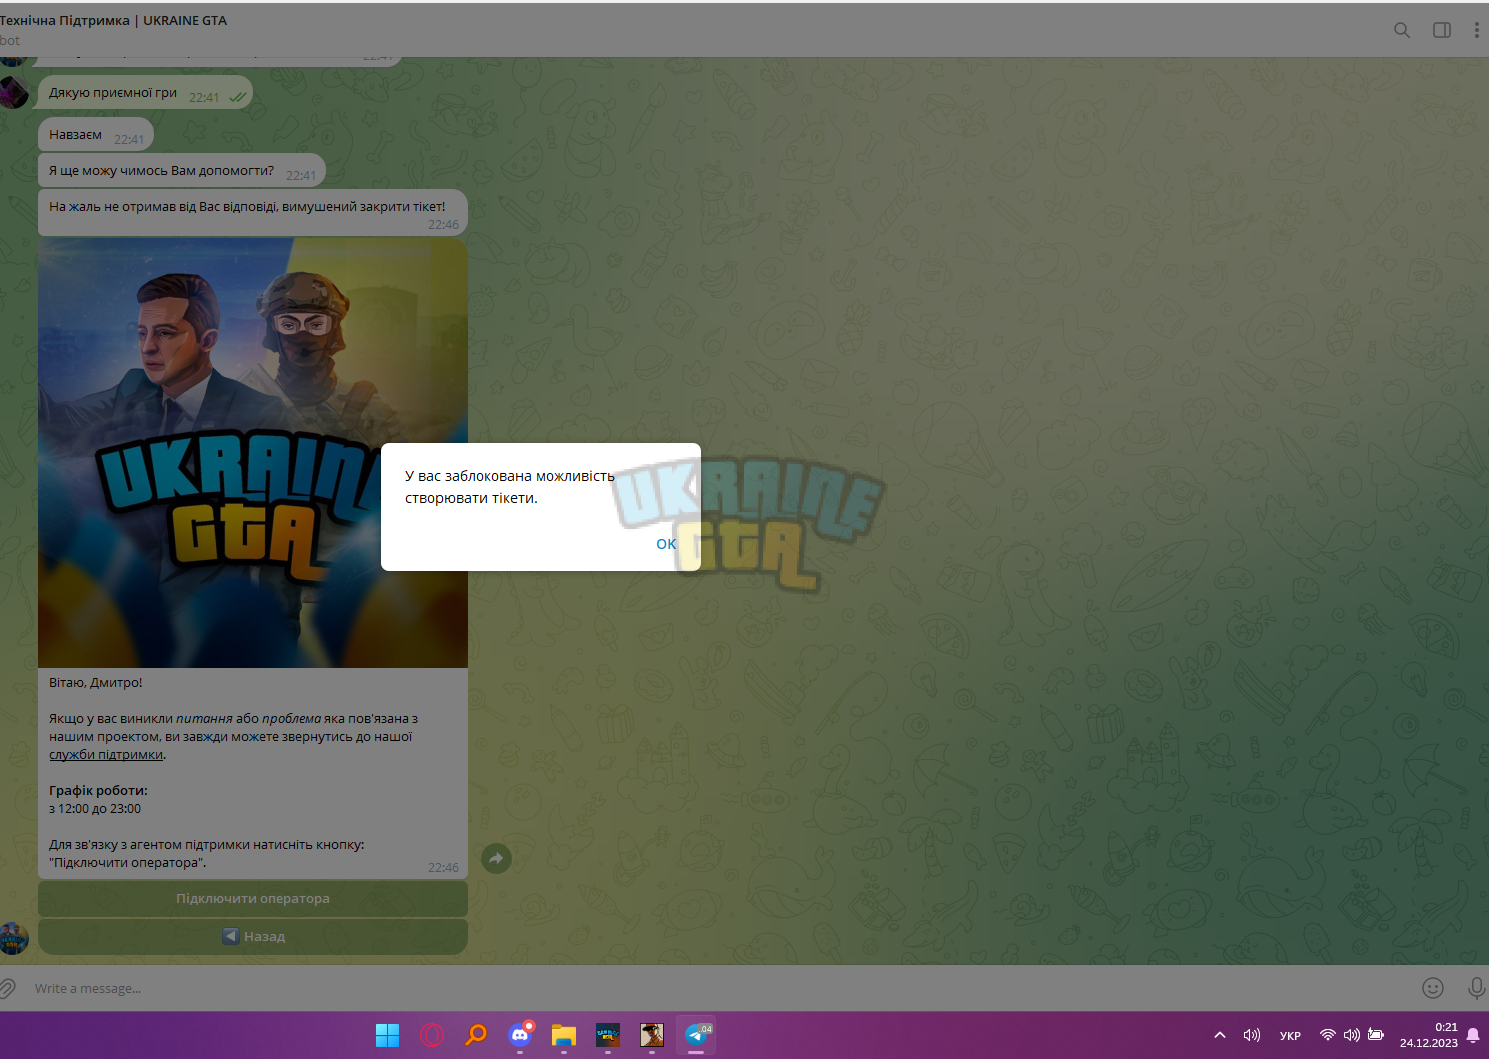Open File Explorer from the taskbar
This screenshot has height=1059, width=1489.
(564, 1035)
